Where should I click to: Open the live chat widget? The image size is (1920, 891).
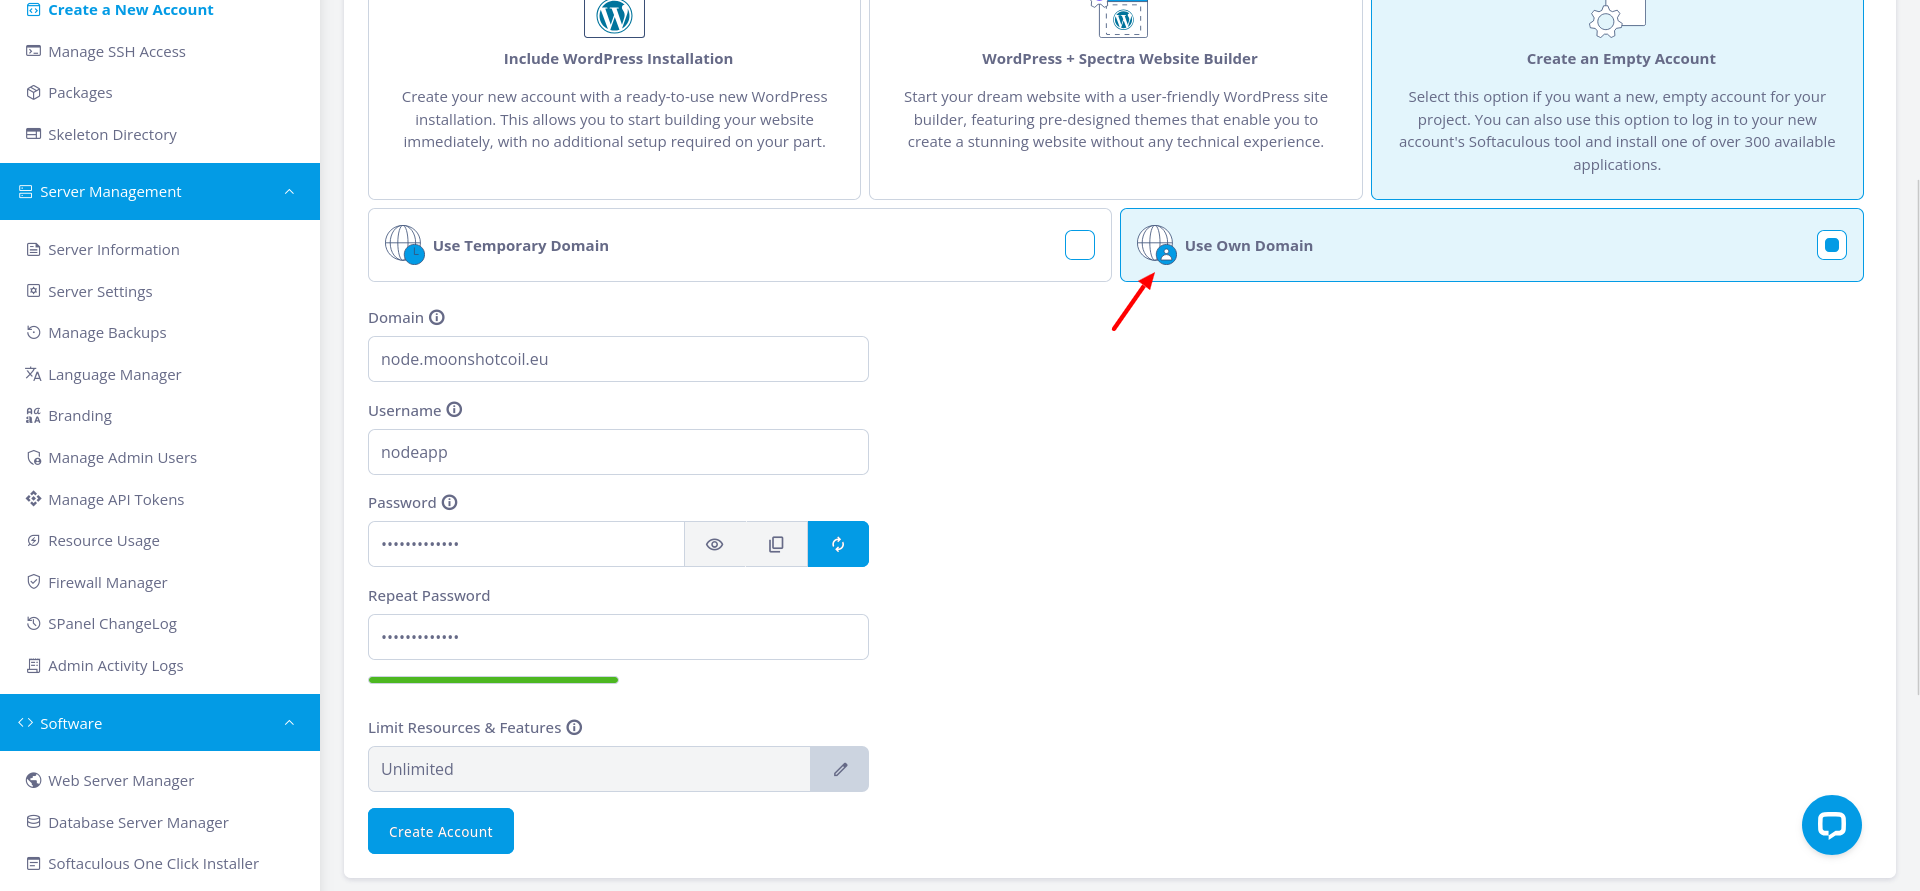(x=1831, y=825)
